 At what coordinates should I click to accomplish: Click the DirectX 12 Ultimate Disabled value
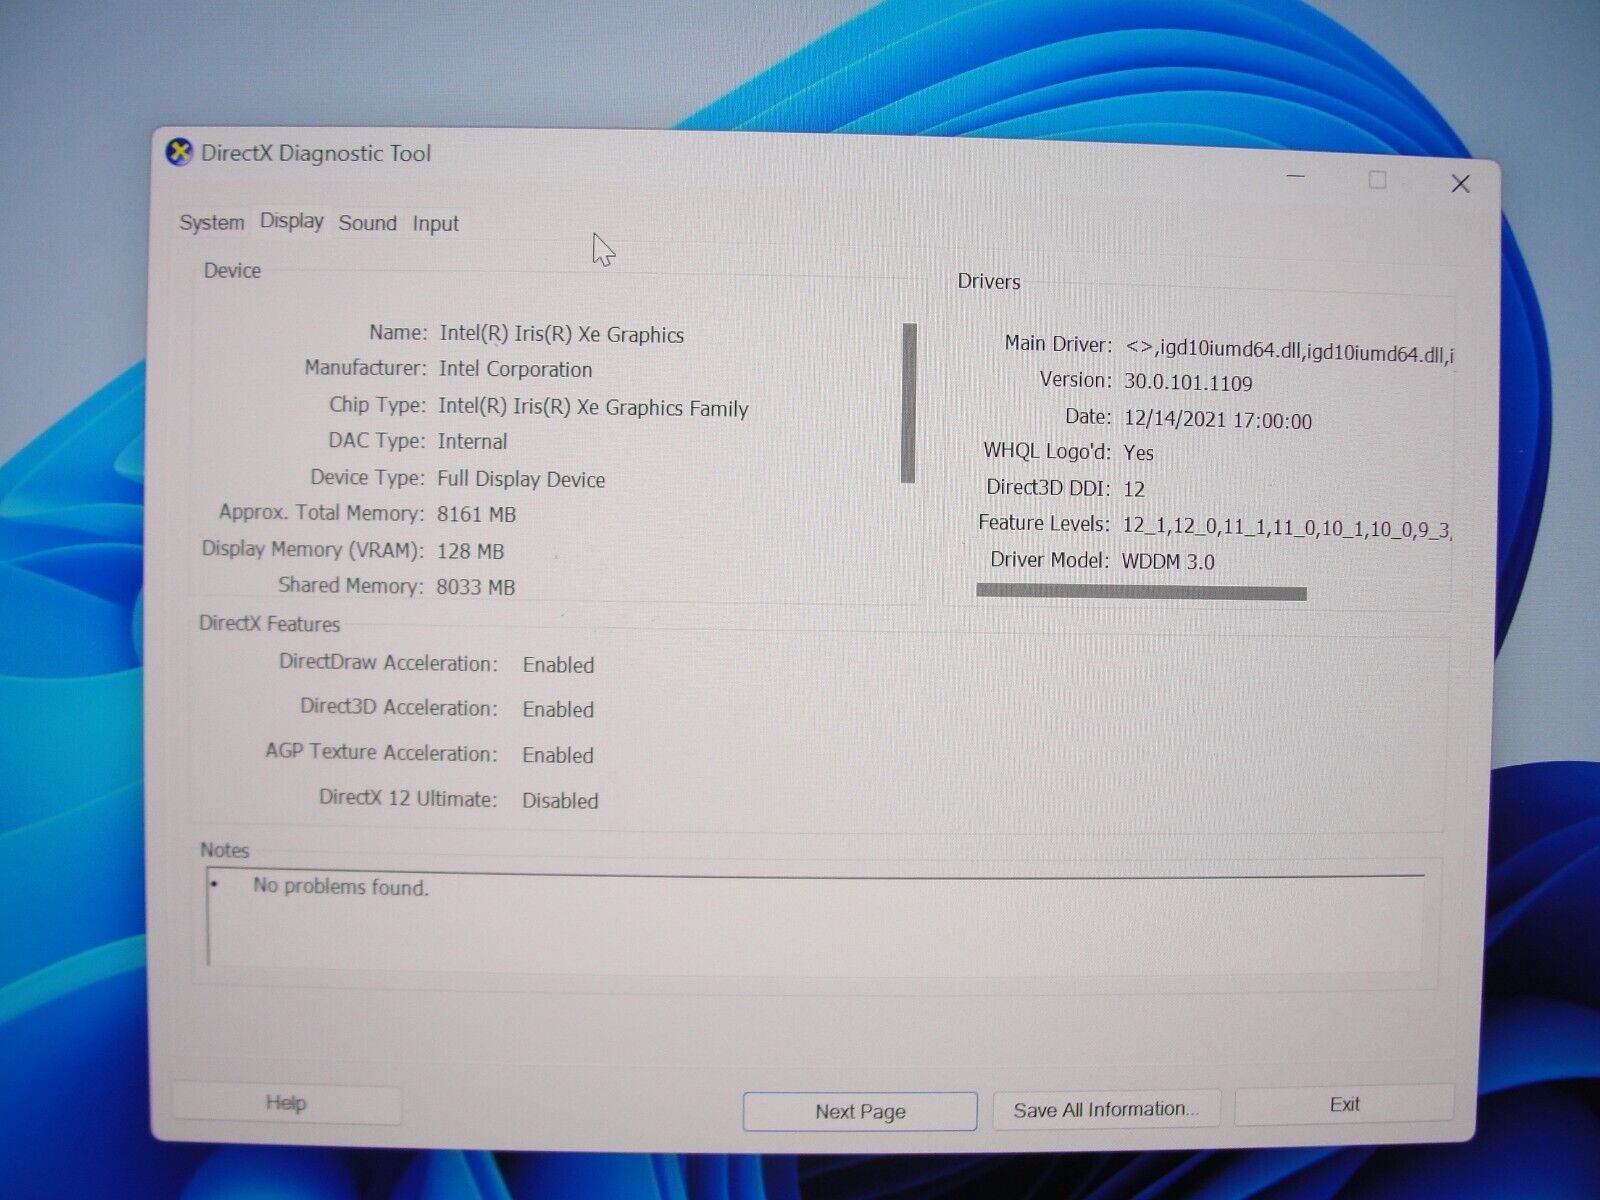click(x=560, y=801)
